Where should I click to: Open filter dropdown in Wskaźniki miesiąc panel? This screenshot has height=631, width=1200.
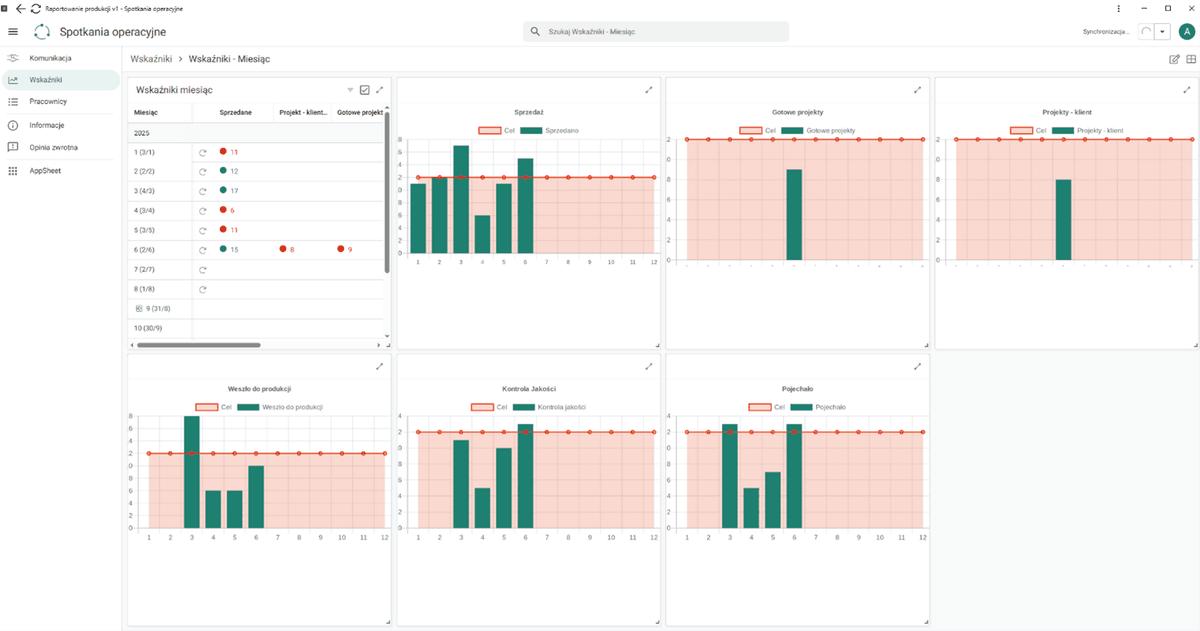point(350,90)
